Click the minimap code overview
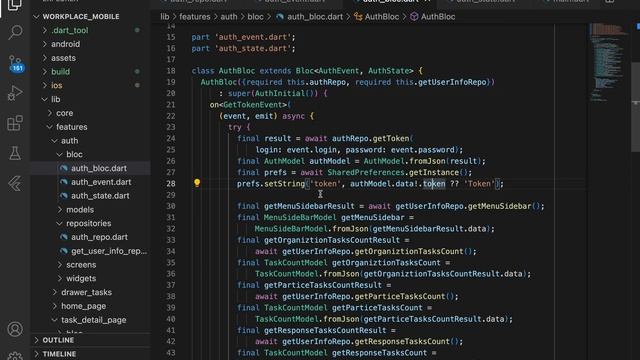Image resolution: width=640 pixels, height=360 pixels. coord(608,61)
